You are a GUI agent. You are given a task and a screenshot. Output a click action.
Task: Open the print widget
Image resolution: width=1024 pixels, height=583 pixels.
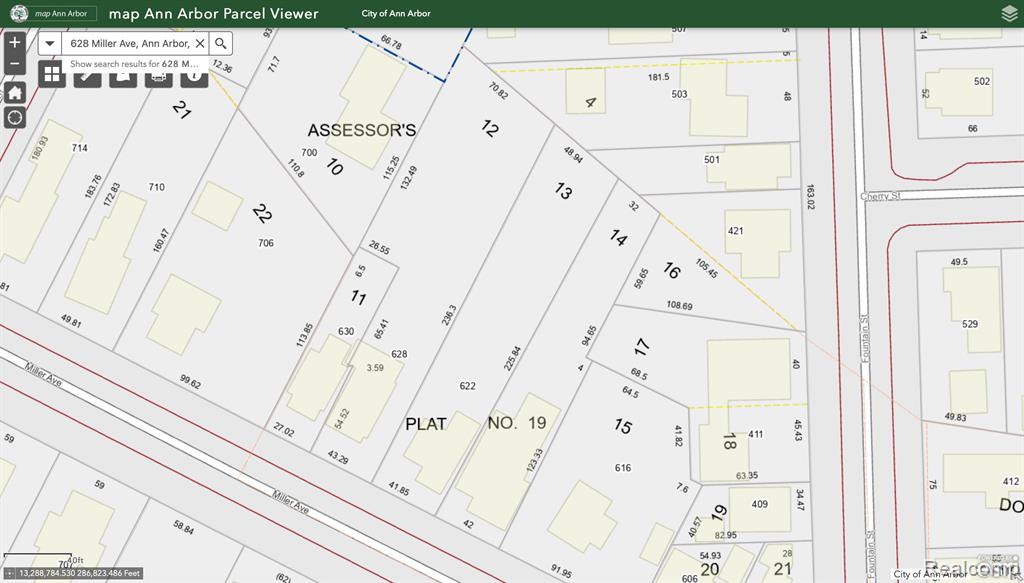(158, 78)
